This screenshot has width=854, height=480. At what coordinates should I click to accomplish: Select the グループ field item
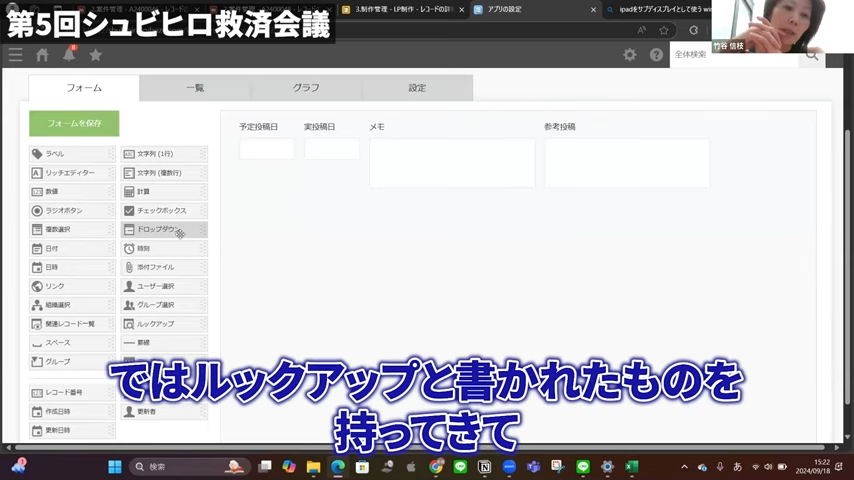pyautogui.click(x=72, y=361)
